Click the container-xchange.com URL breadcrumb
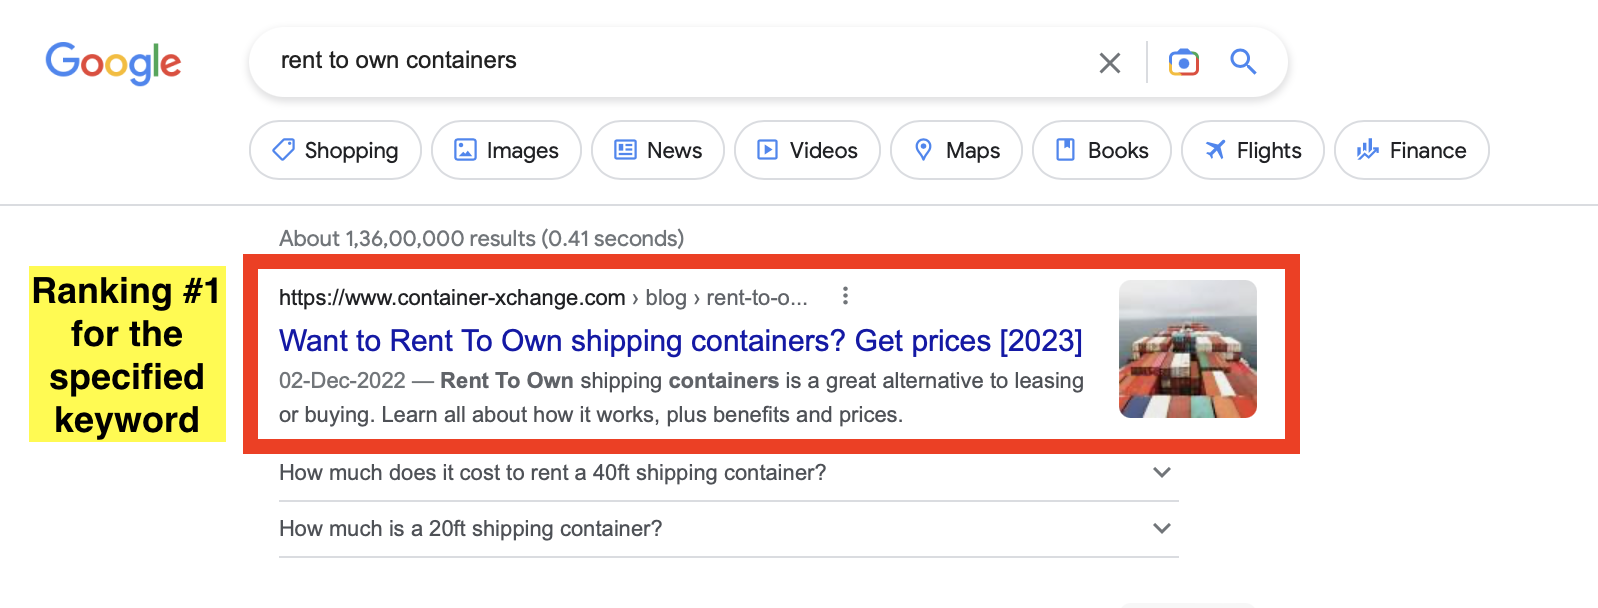1598x608 pixels. (452, 298)
